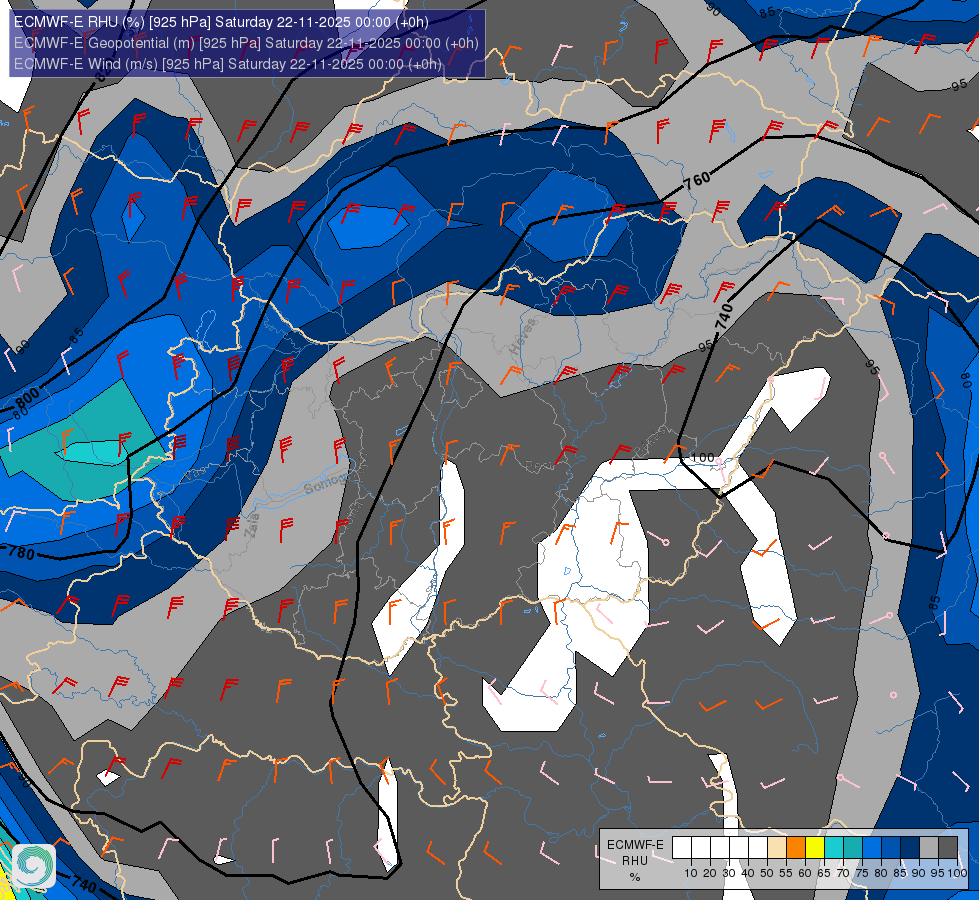979x900 pixels.
Task: Pick the medium blue 80–85 legend swatch
Action: click(891, 847)
